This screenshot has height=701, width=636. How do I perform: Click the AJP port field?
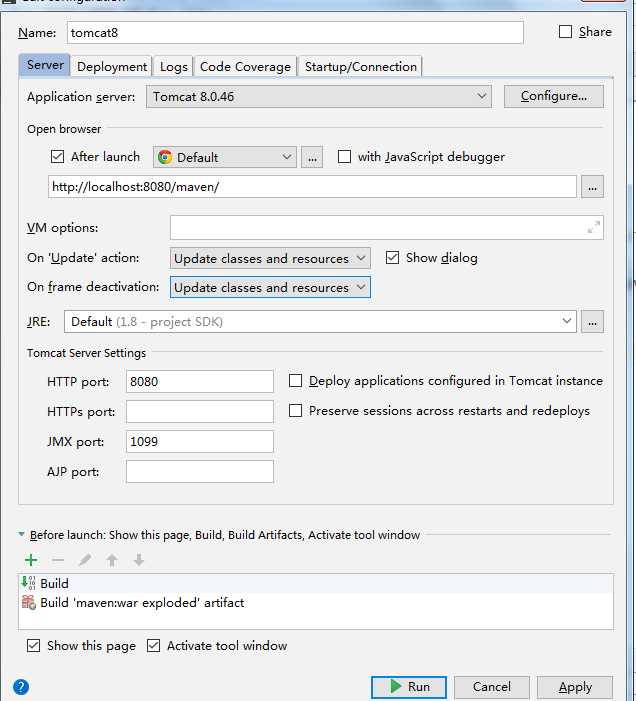tap(200, 472)
